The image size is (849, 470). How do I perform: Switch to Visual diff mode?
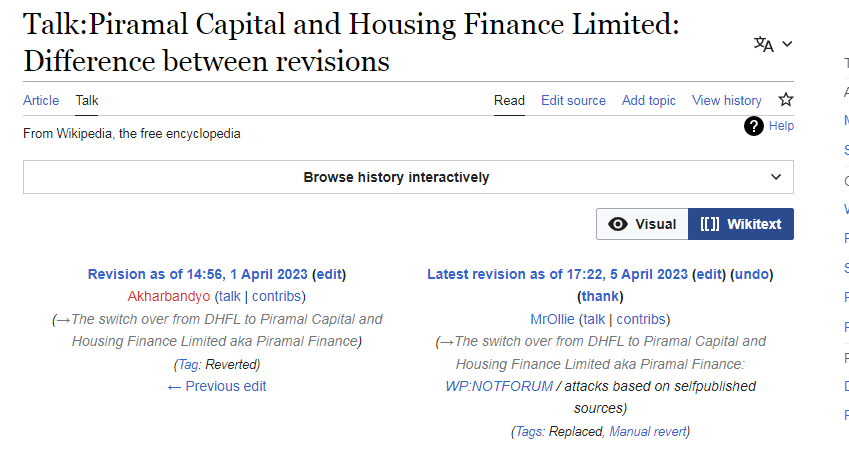pyautogui.click(x=642, y=224)
